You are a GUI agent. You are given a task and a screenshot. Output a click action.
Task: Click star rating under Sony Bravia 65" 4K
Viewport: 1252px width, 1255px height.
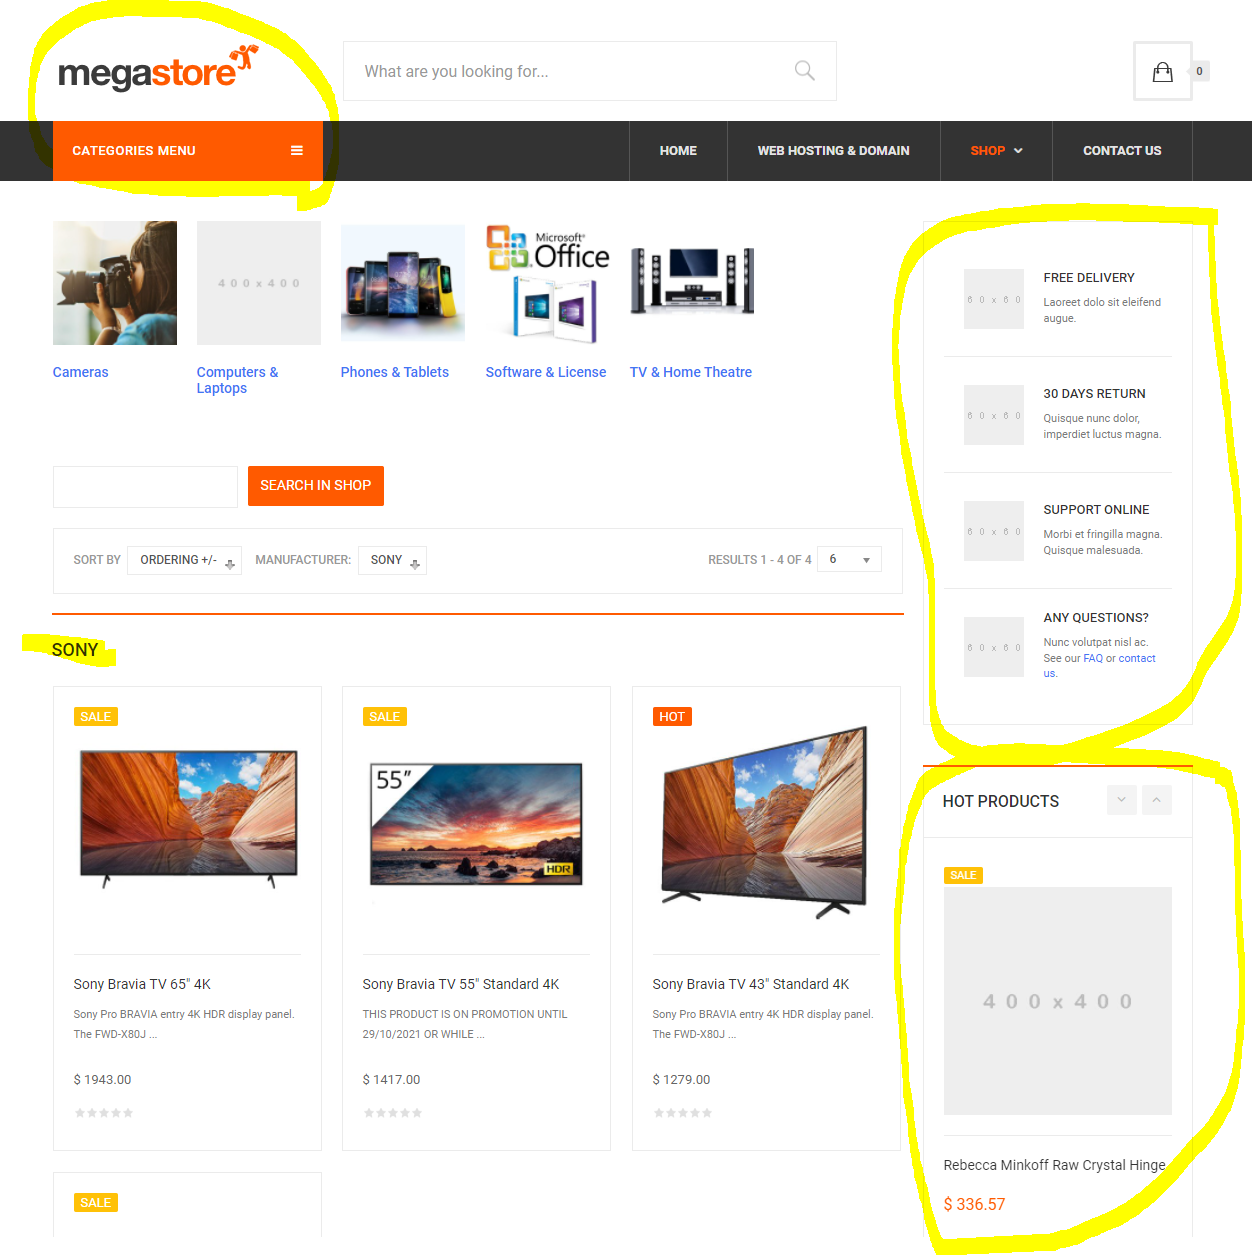tap(104, 1113)
